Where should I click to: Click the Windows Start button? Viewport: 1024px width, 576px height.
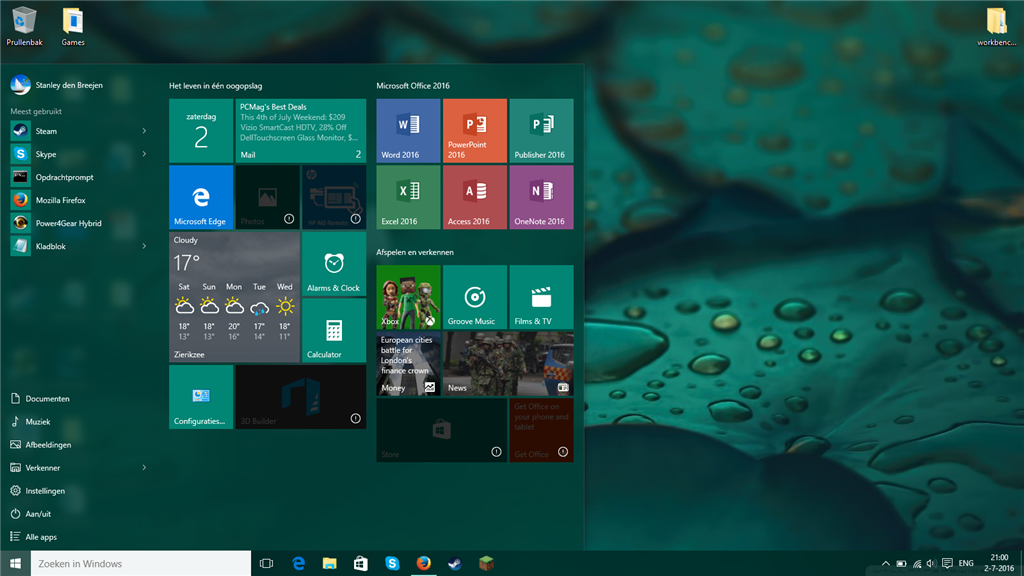click(x=15, y=563)
